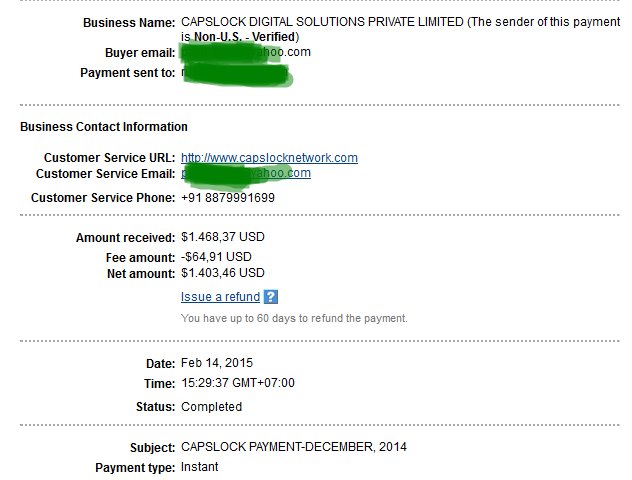
Task: Click the blue question mark help icon
Action: point(270,297)
